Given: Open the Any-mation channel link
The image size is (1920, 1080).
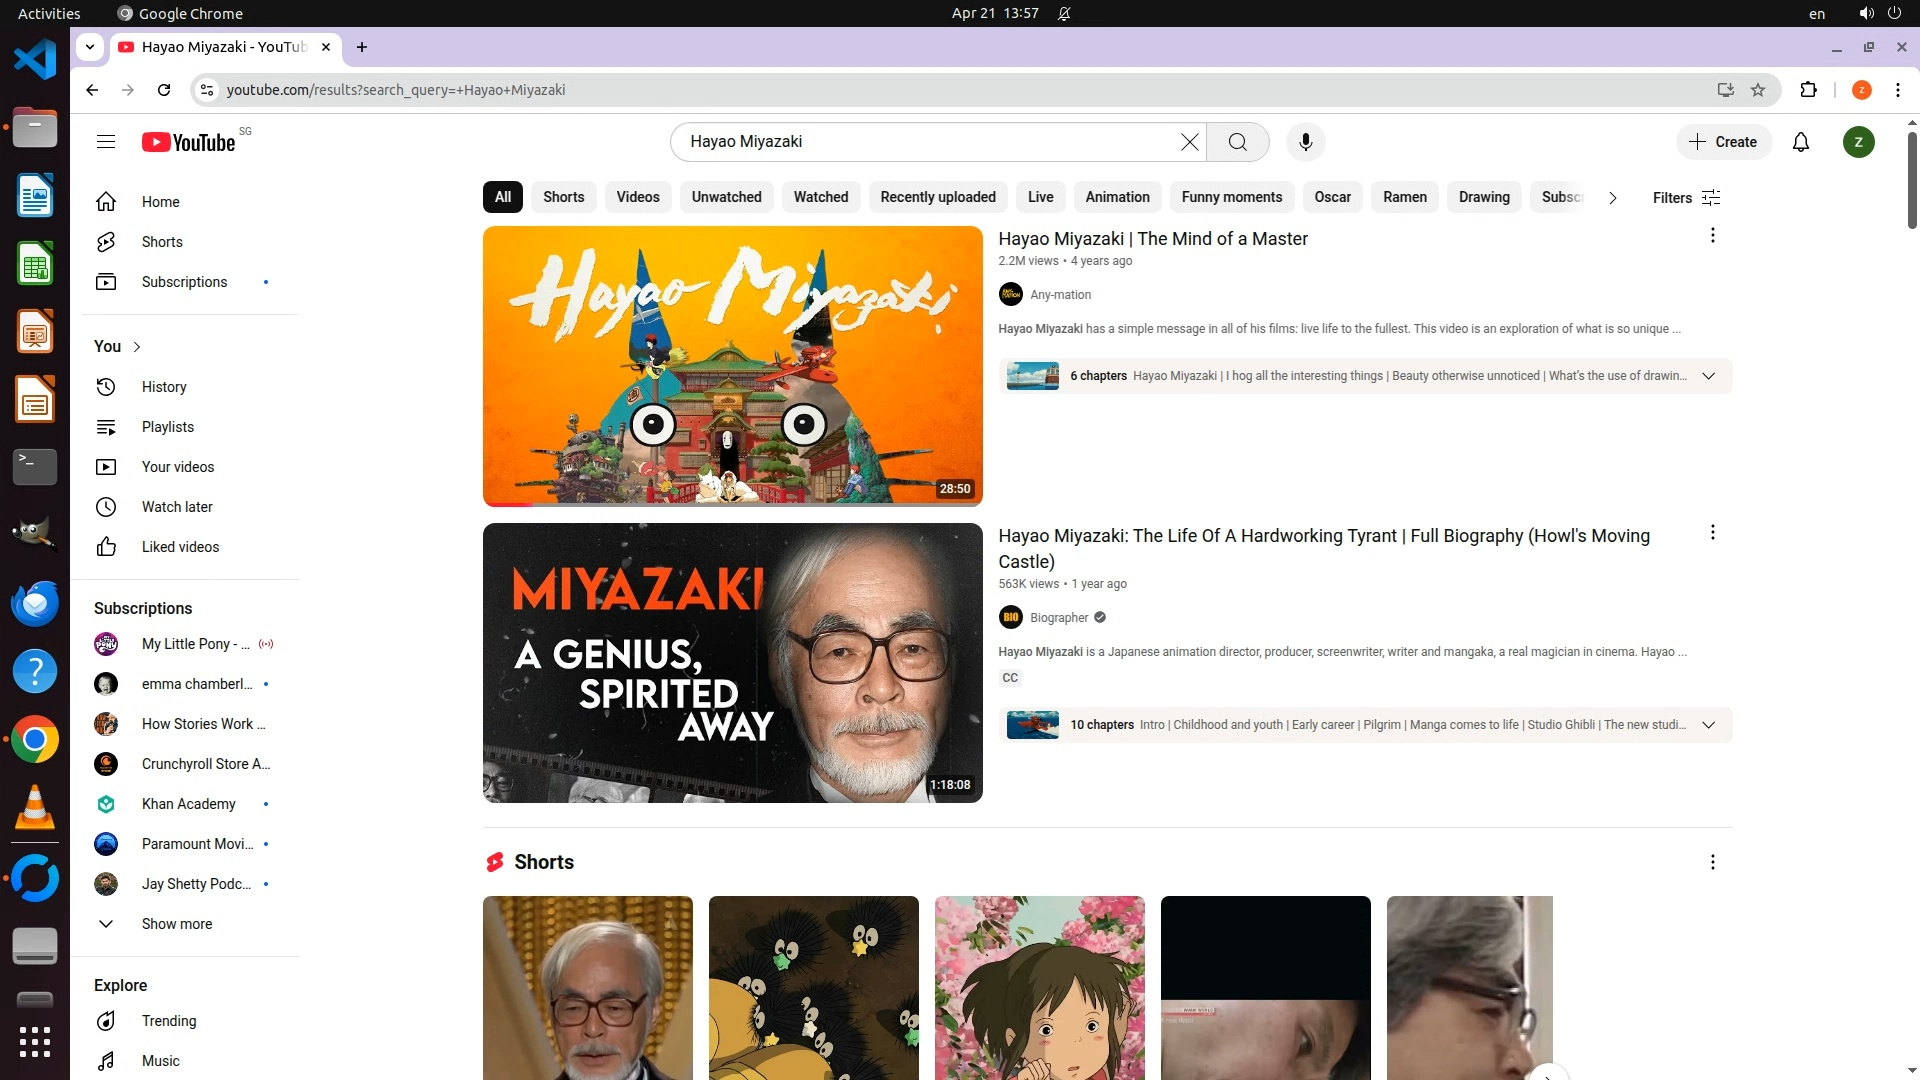Looking at the screenshot, I should point(1060,295).
